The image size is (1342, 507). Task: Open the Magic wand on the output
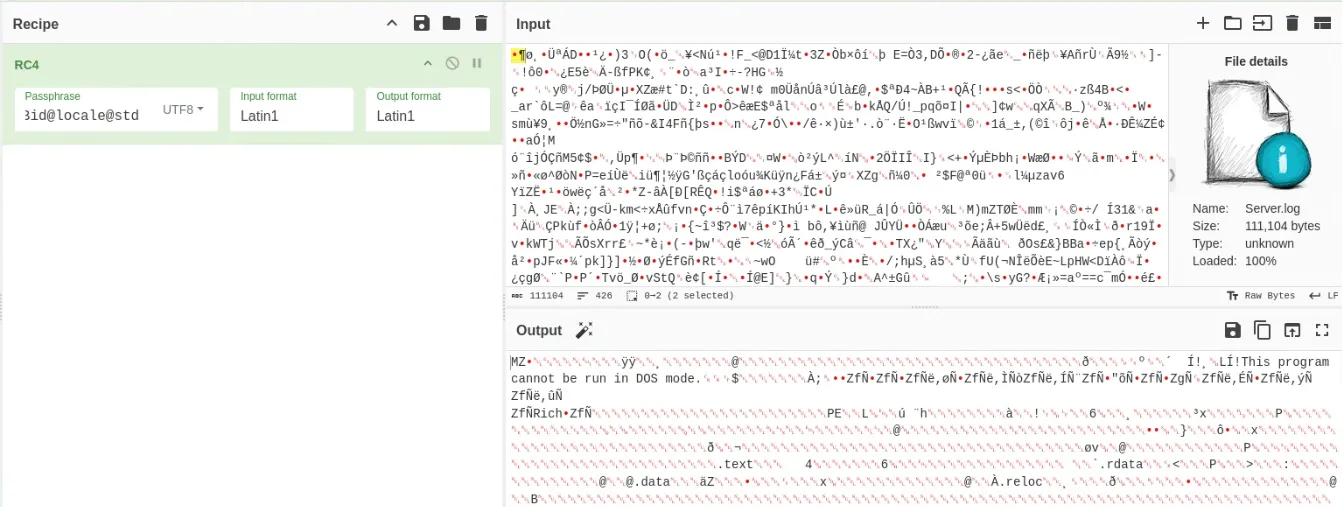pyautogui.click(x=585, y=330)
